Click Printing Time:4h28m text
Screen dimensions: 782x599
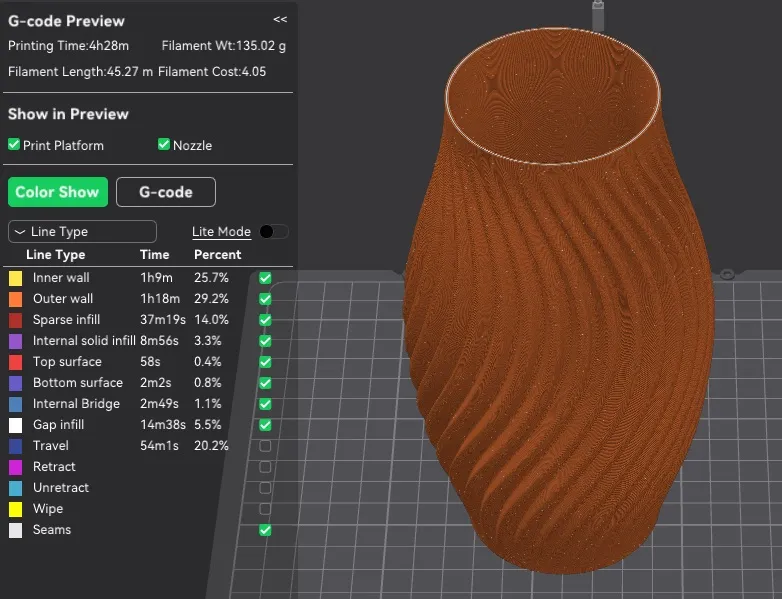pos(68,46)
